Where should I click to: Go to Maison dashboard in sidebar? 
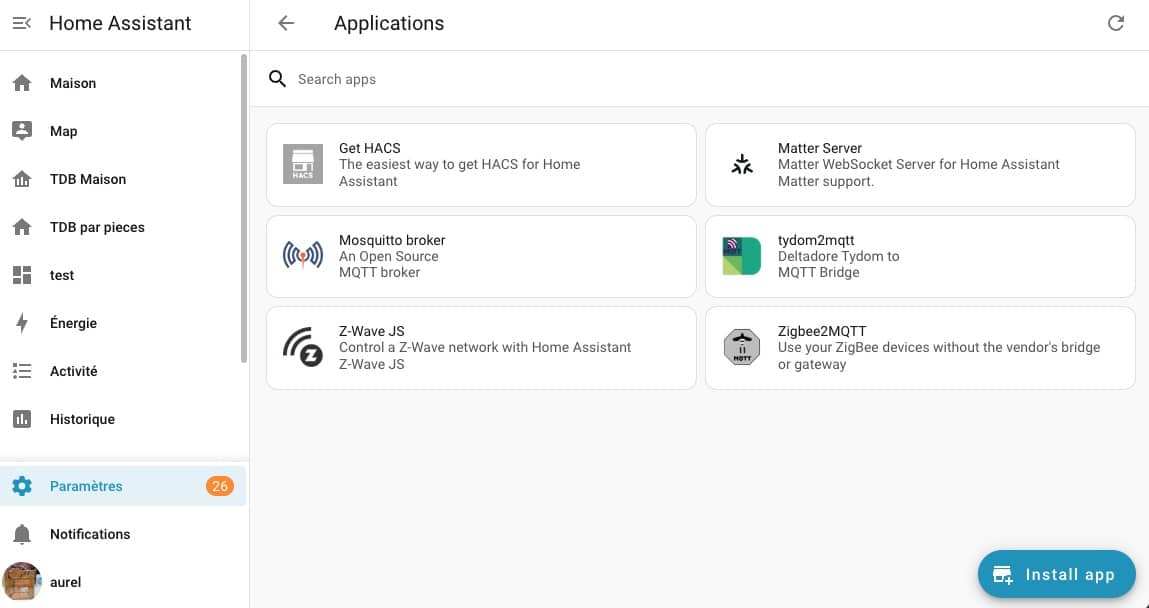pyautogui.click(x=73, y=83)
